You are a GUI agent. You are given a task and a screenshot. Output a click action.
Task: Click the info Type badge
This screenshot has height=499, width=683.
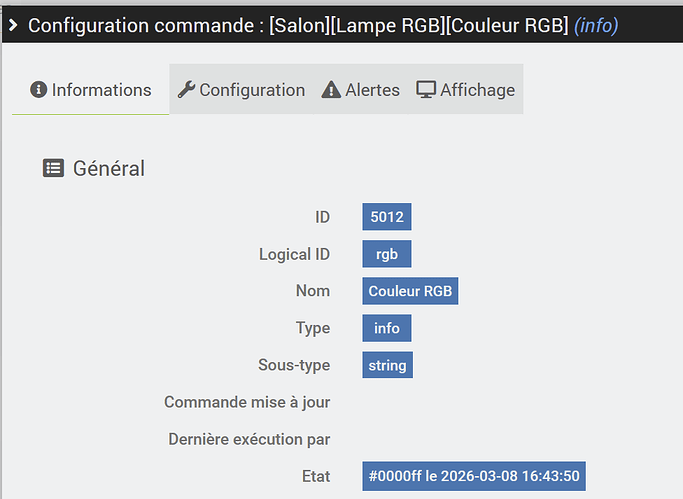[x=387, y=328]
